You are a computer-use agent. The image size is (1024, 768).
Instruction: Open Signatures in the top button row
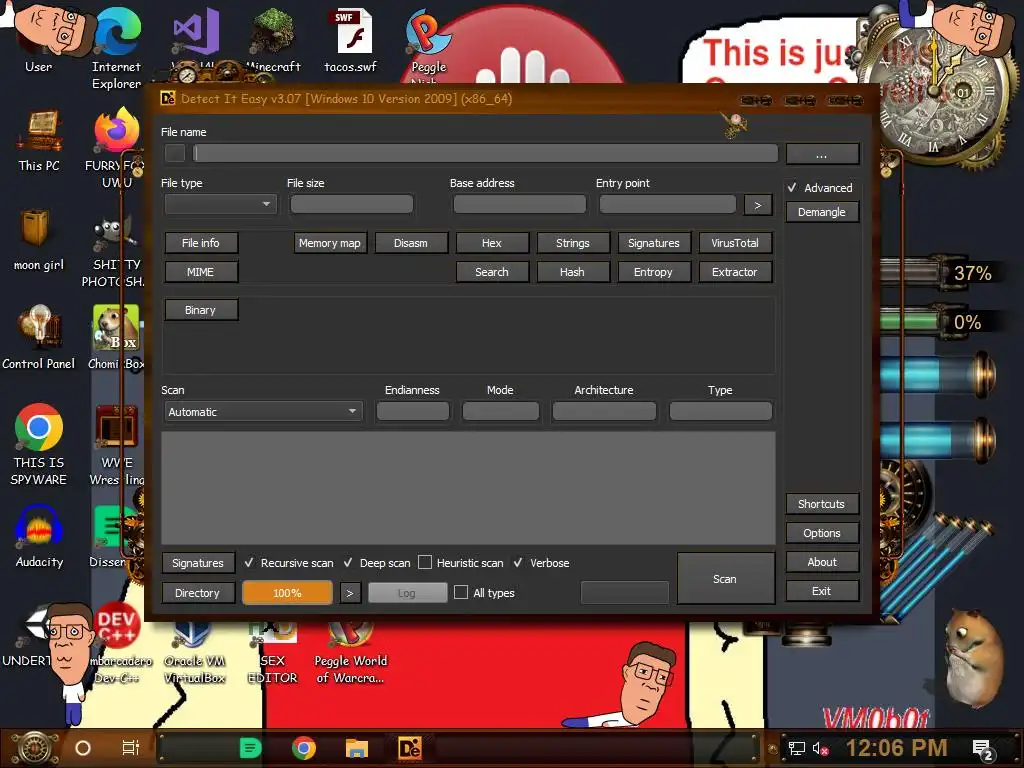pos(654,243)
